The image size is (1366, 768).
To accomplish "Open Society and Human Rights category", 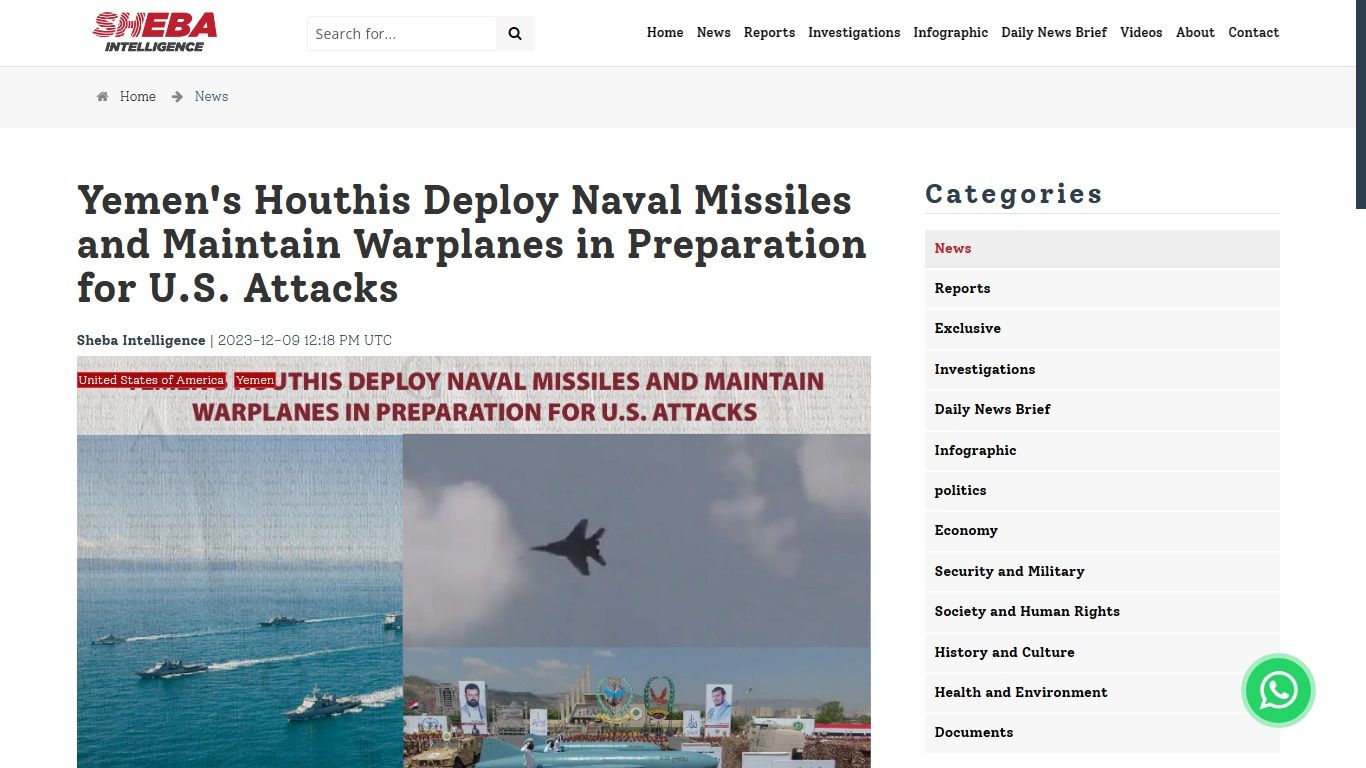I will [x=1026, y=612].
